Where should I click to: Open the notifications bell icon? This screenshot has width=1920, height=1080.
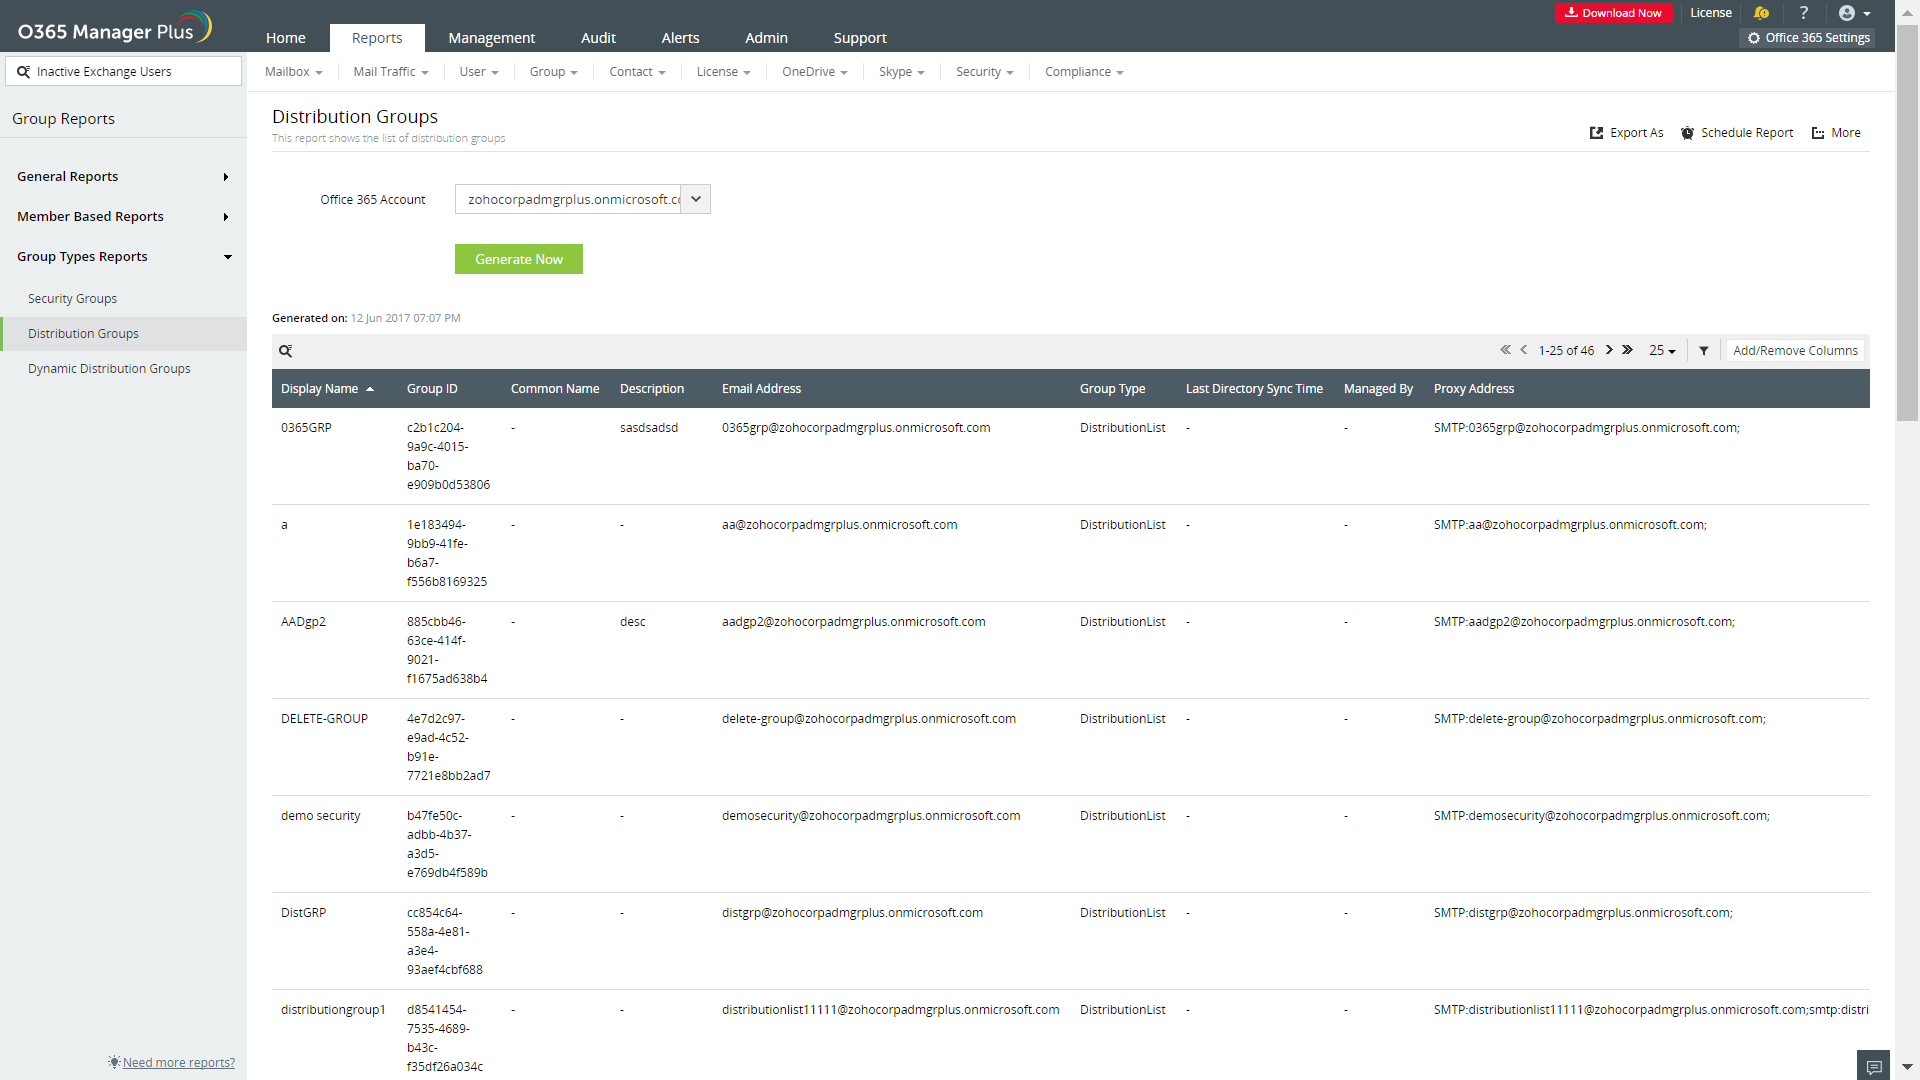(x=1761, y=13)
